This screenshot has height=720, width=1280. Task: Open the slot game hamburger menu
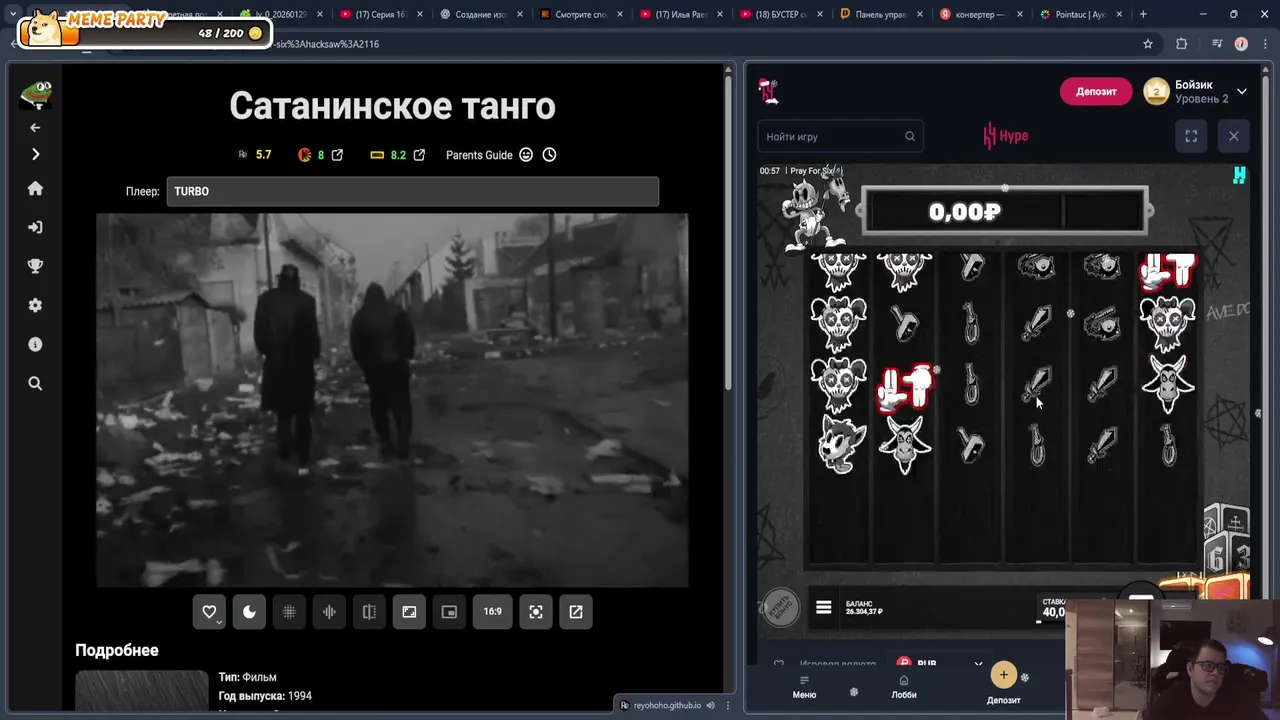click(823, 607)
